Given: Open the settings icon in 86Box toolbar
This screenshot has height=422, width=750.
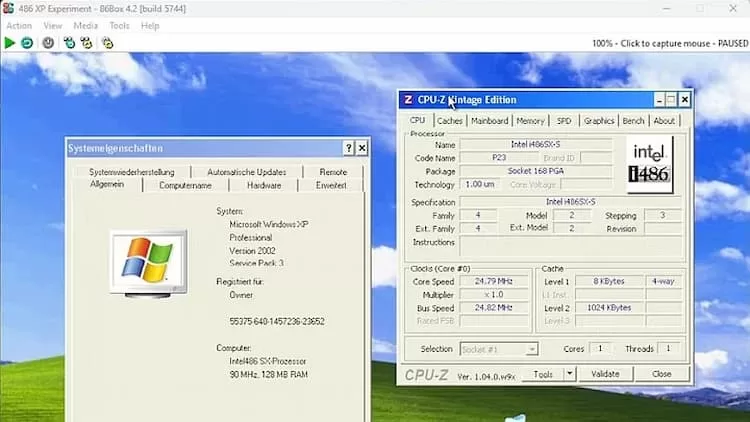Looking at the screenshot, I should click(x=108, y=43).
